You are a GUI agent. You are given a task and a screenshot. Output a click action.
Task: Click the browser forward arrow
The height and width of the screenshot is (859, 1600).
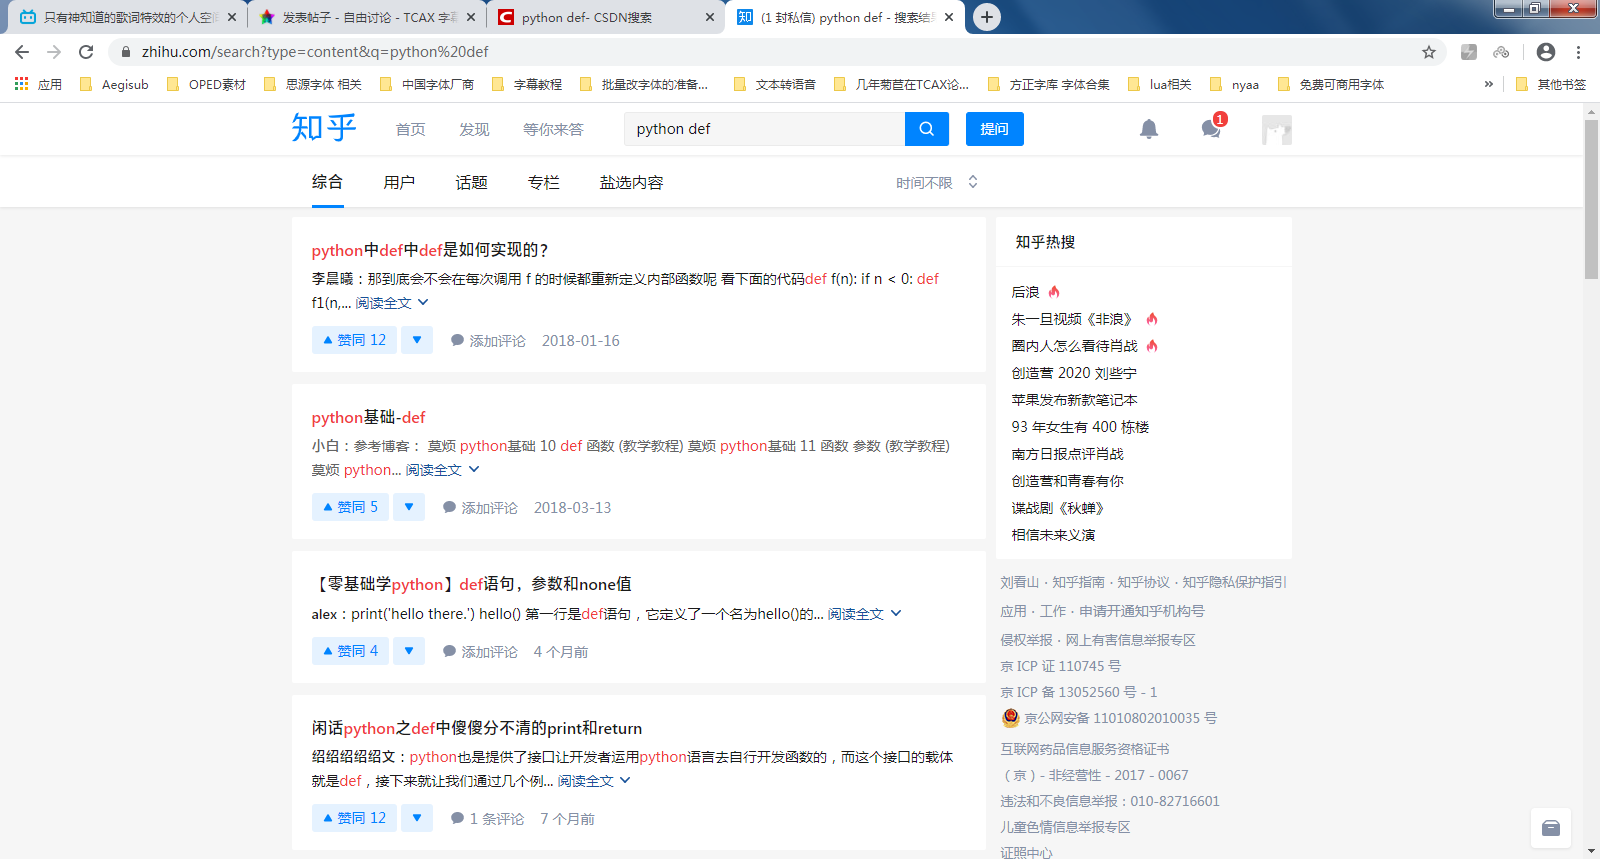[x=54, y=52]
